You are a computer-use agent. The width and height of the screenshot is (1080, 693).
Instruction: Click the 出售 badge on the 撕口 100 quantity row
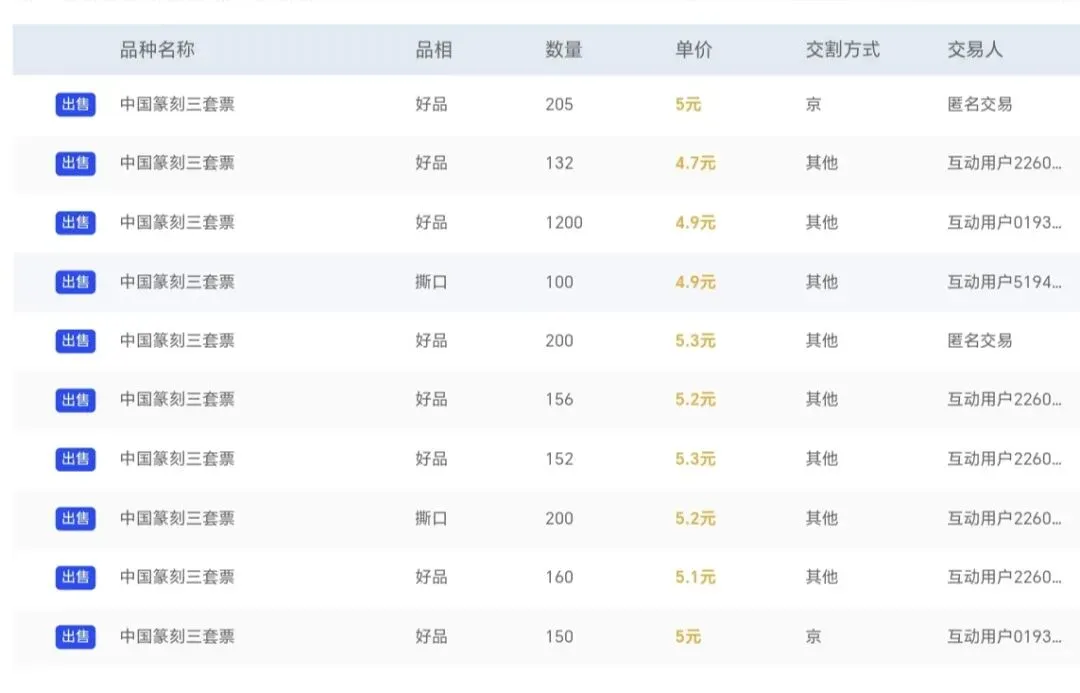click(x=76, y=282)
